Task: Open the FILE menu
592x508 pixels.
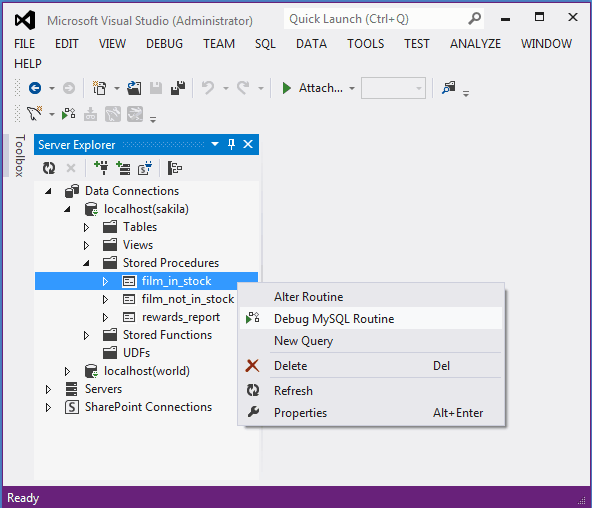Action: point(25,44)
